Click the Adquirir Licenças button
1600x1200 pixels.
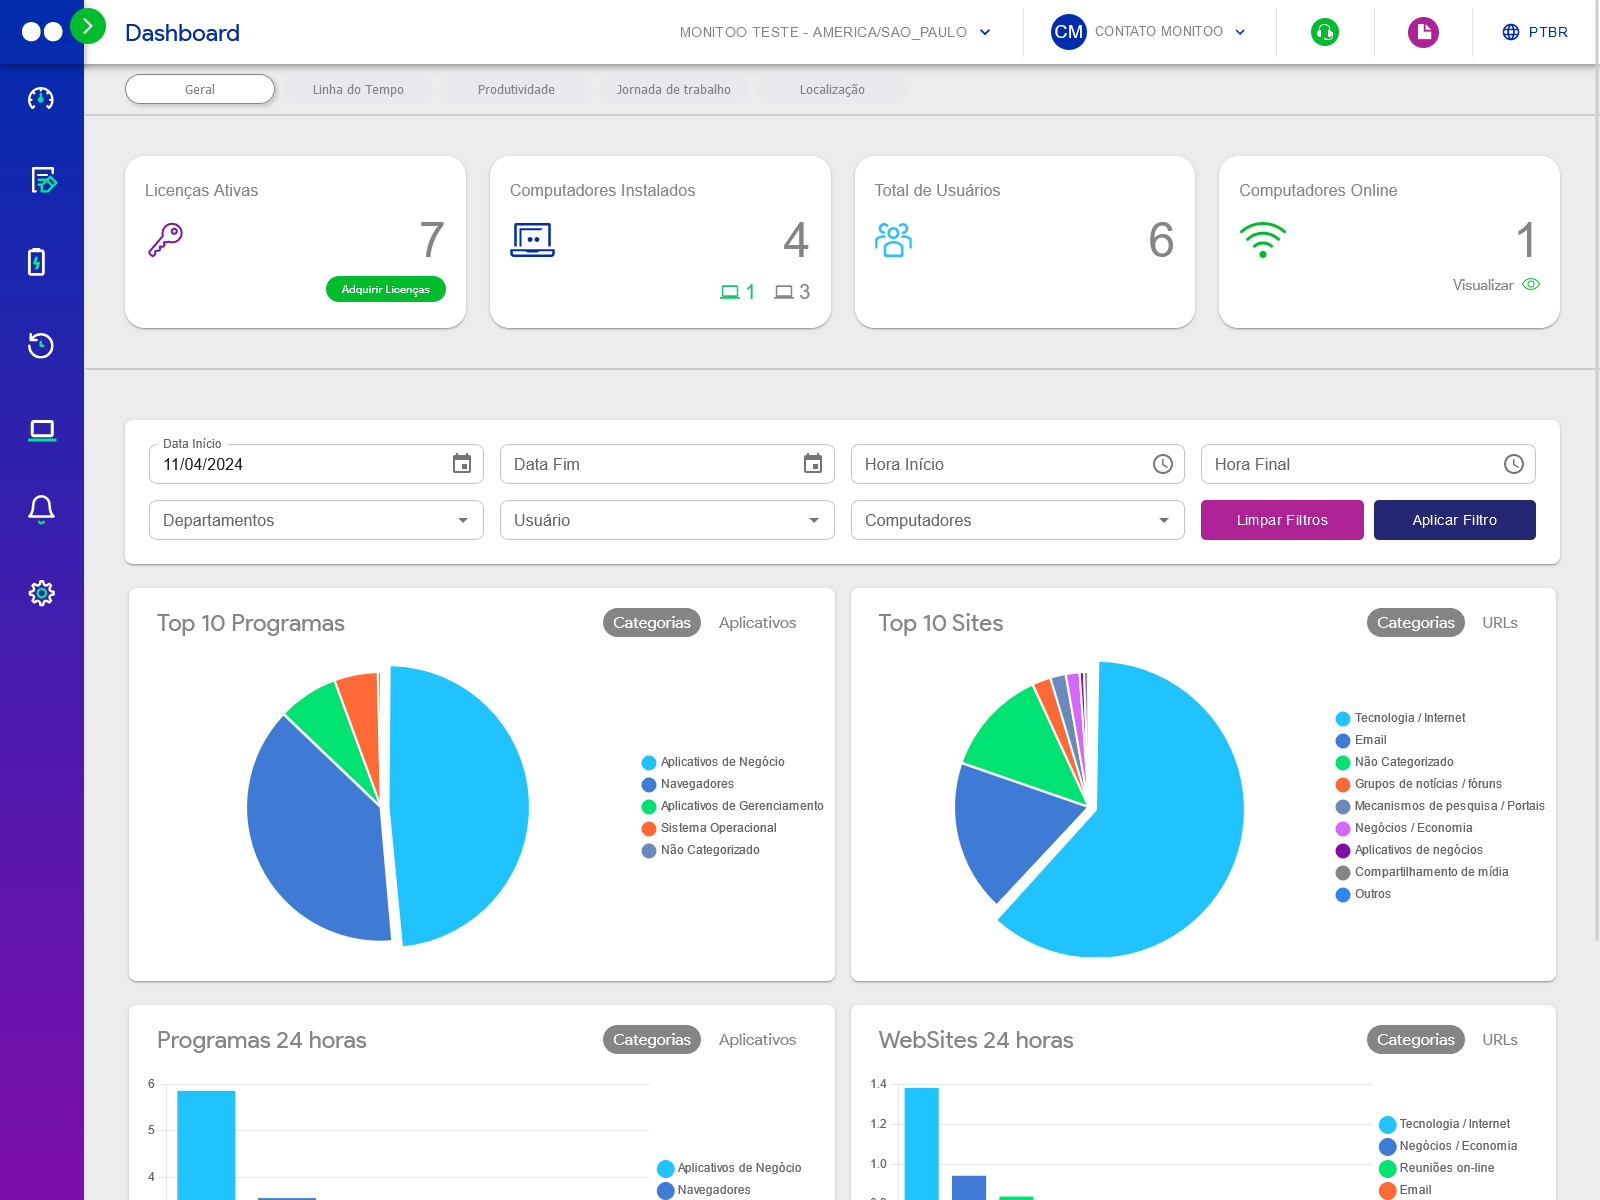point(386,289)
